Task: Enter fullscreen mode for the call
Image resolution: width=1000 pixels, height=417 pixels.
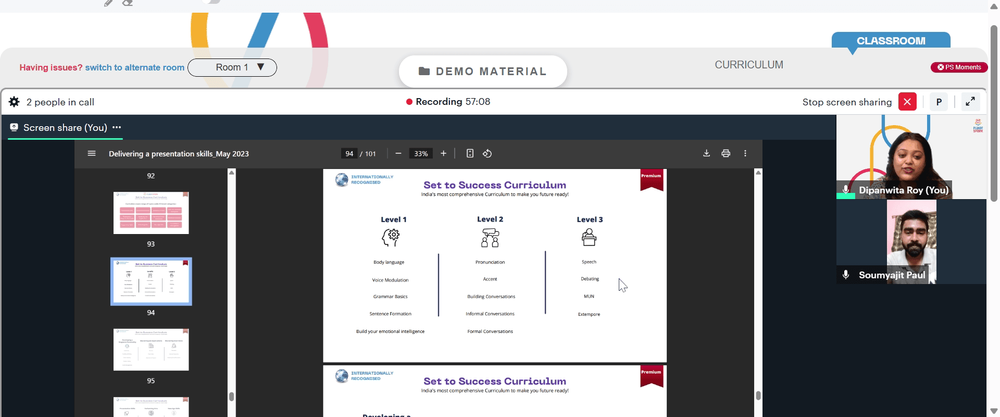Action: click(970, 102)
